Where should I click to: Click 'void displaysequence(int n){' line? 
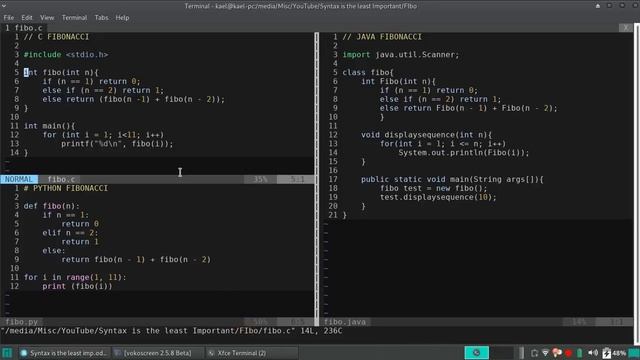(x=427, y=135)
